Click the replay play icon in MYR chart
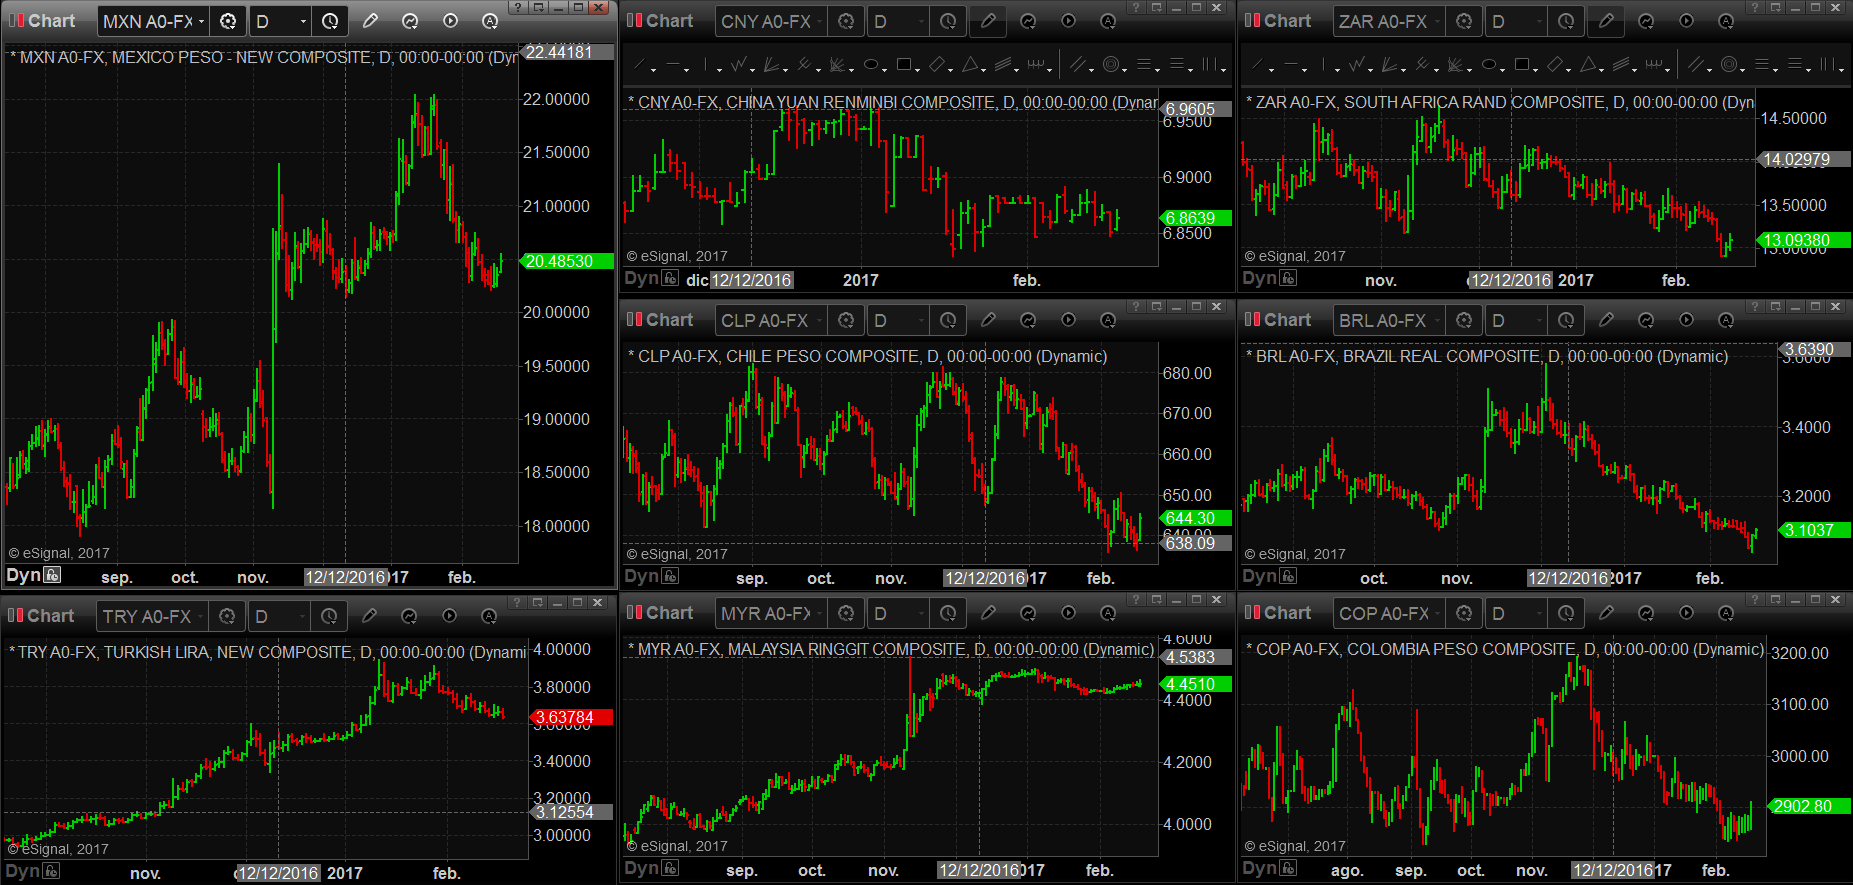Viewport: 1853px width, 885px height. point(1068,613)
